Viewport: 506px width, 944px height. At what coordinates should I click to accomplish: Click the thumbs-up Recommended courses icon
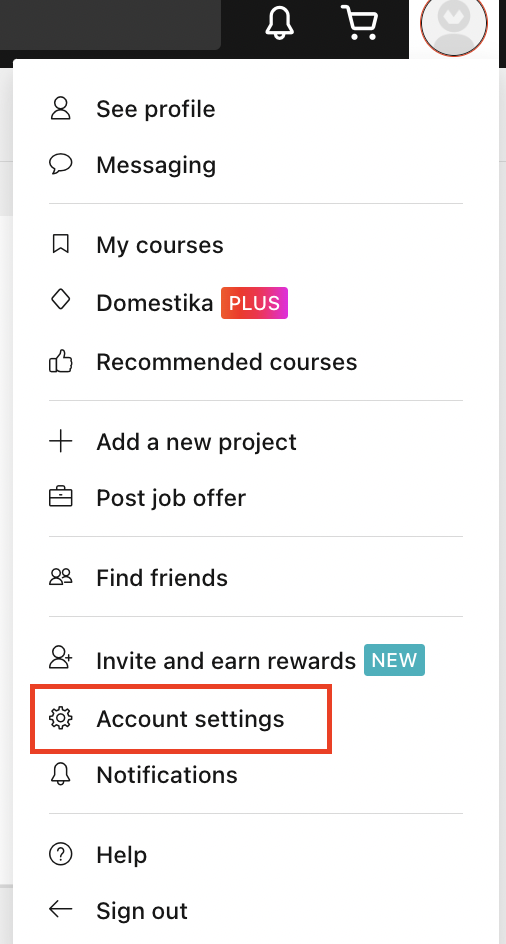(x=60, y=362)
